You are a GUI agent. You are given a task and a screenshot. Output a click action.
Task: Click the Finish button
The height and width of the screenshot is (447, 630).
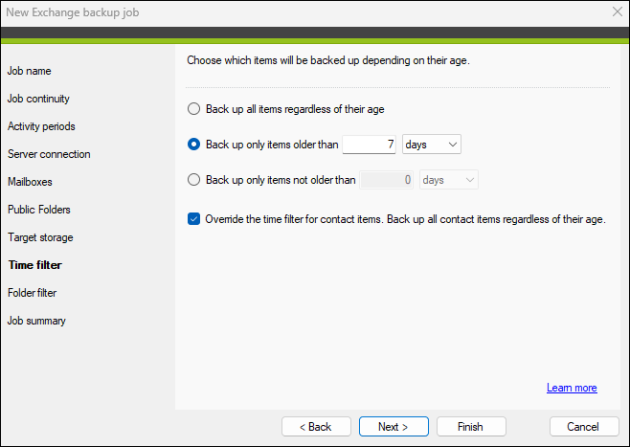[x=471, y=427]
